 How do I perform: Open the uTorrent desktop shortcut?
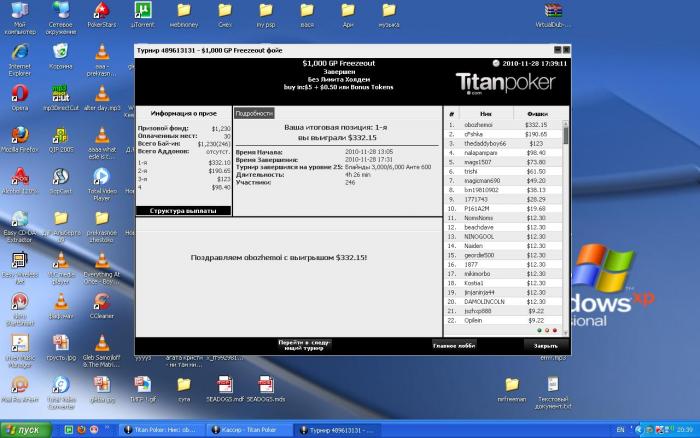point(143,14)
